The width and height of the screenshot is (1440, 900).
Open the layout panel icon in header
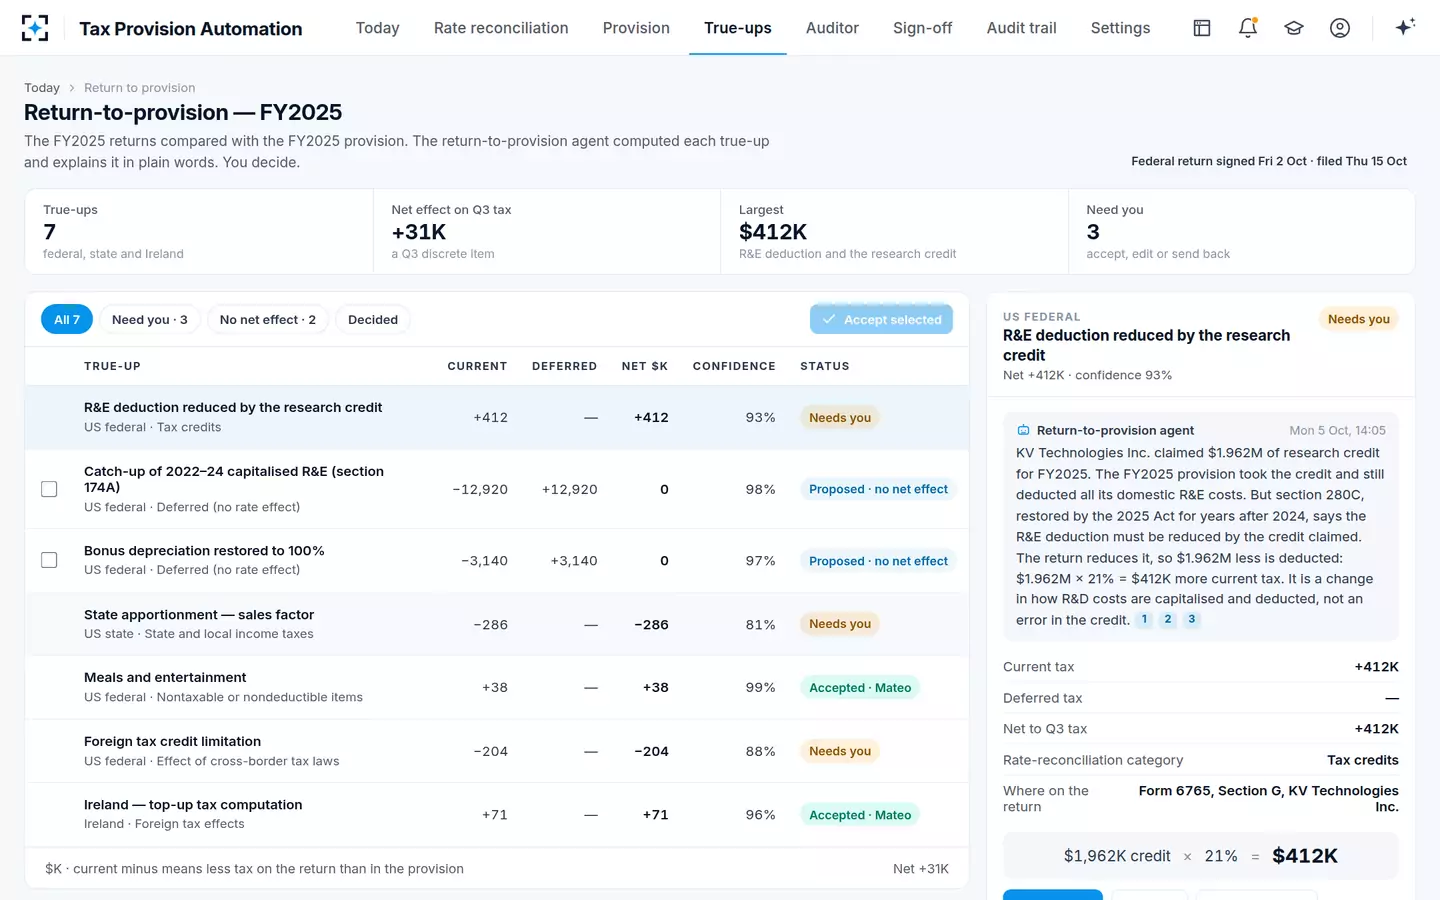1202,28
